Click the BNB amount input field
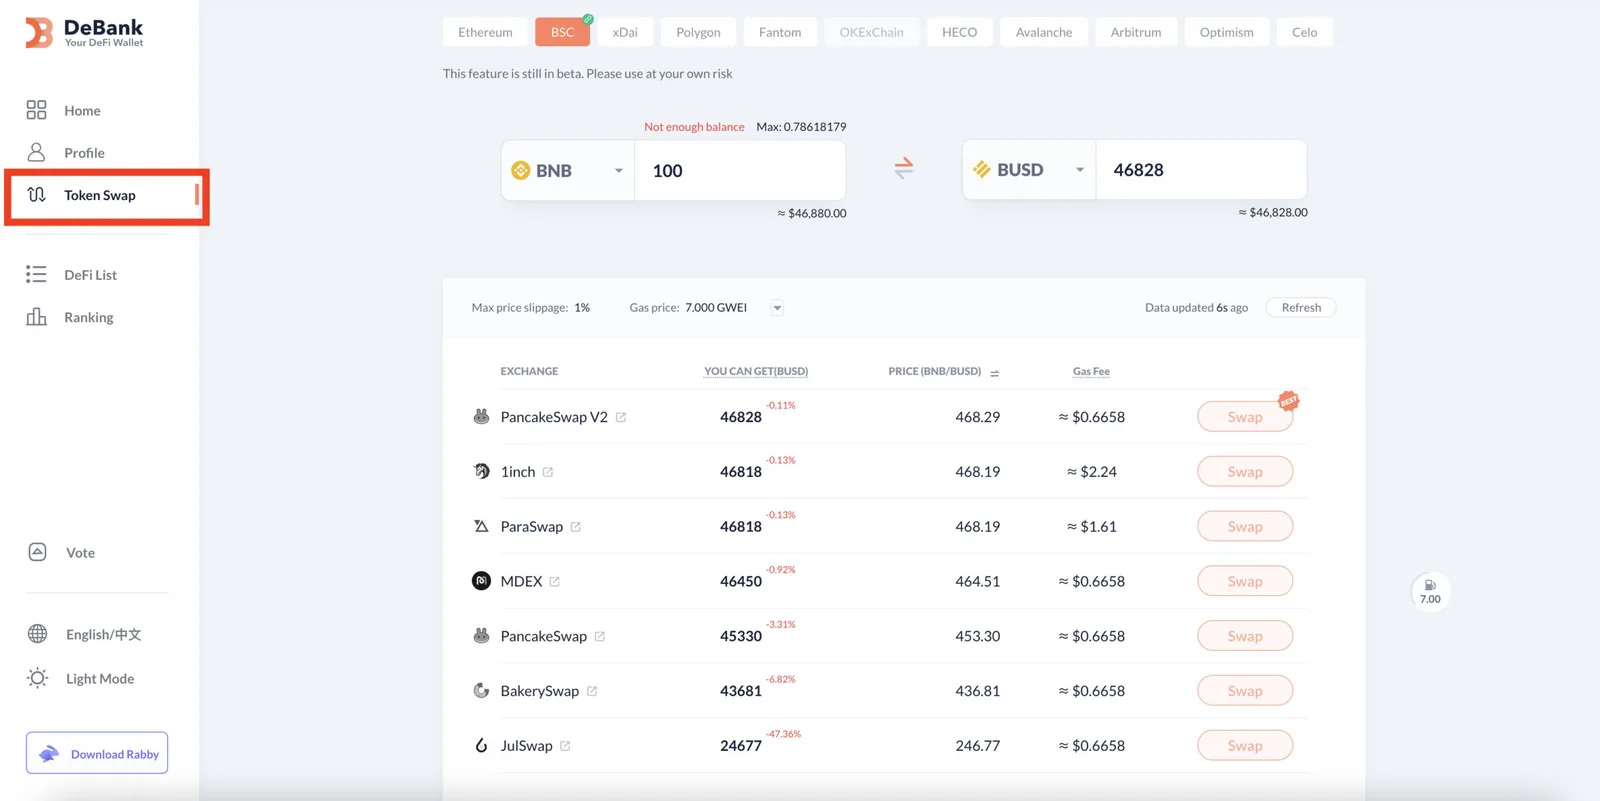The width and height of the screenshot is (1600, 801). click(740, 171)
